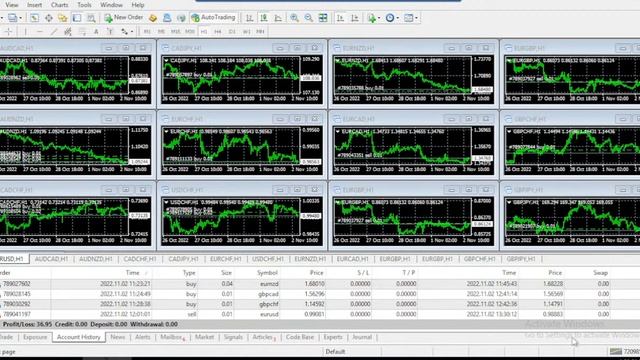Select the Trendline drawing tool
The image size is (640, 360).
[x=53, y=31]
